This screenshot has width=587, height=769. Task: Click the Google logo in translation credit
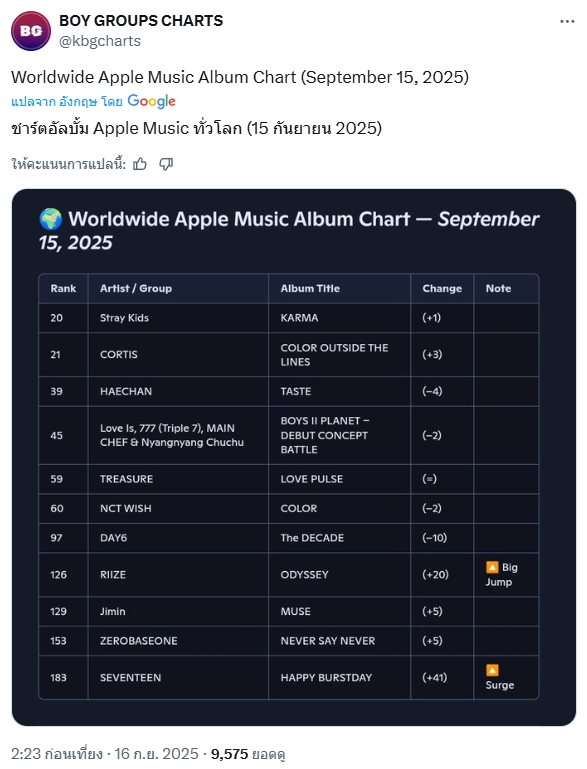(151, 101)
